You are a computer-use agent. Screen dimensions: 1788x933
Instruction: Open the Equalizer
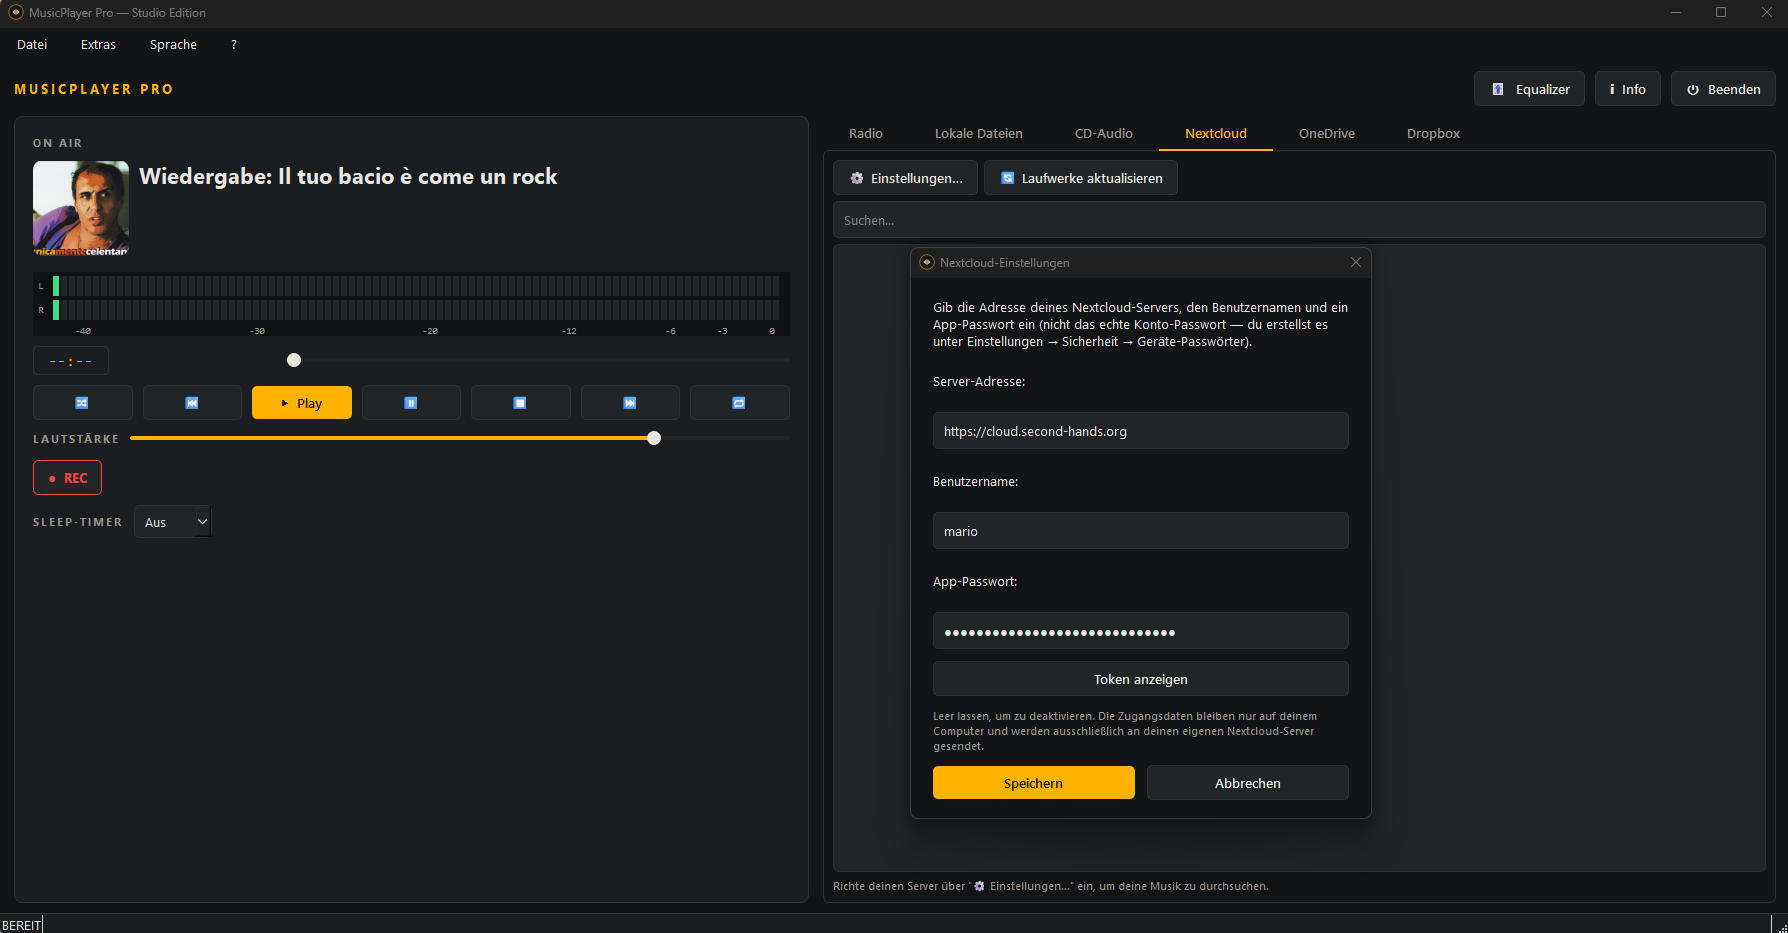point(1529,89)
